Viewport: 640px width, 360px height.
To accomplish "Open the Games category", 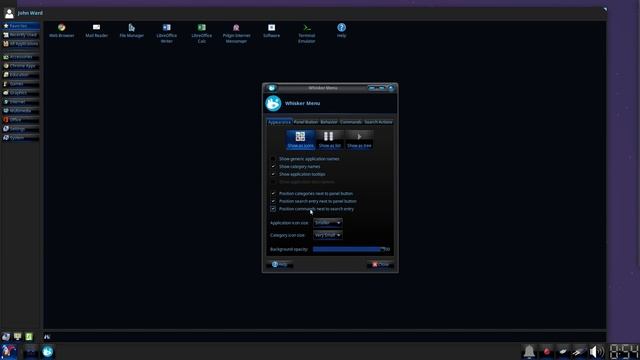I will coord(21,84).
